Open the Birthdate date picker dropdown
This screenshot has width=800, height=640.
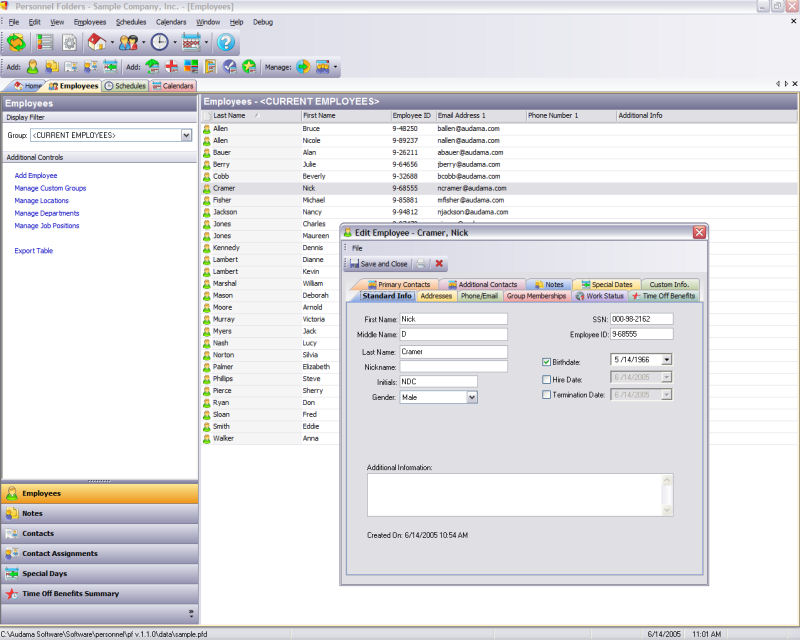point(666,360)
